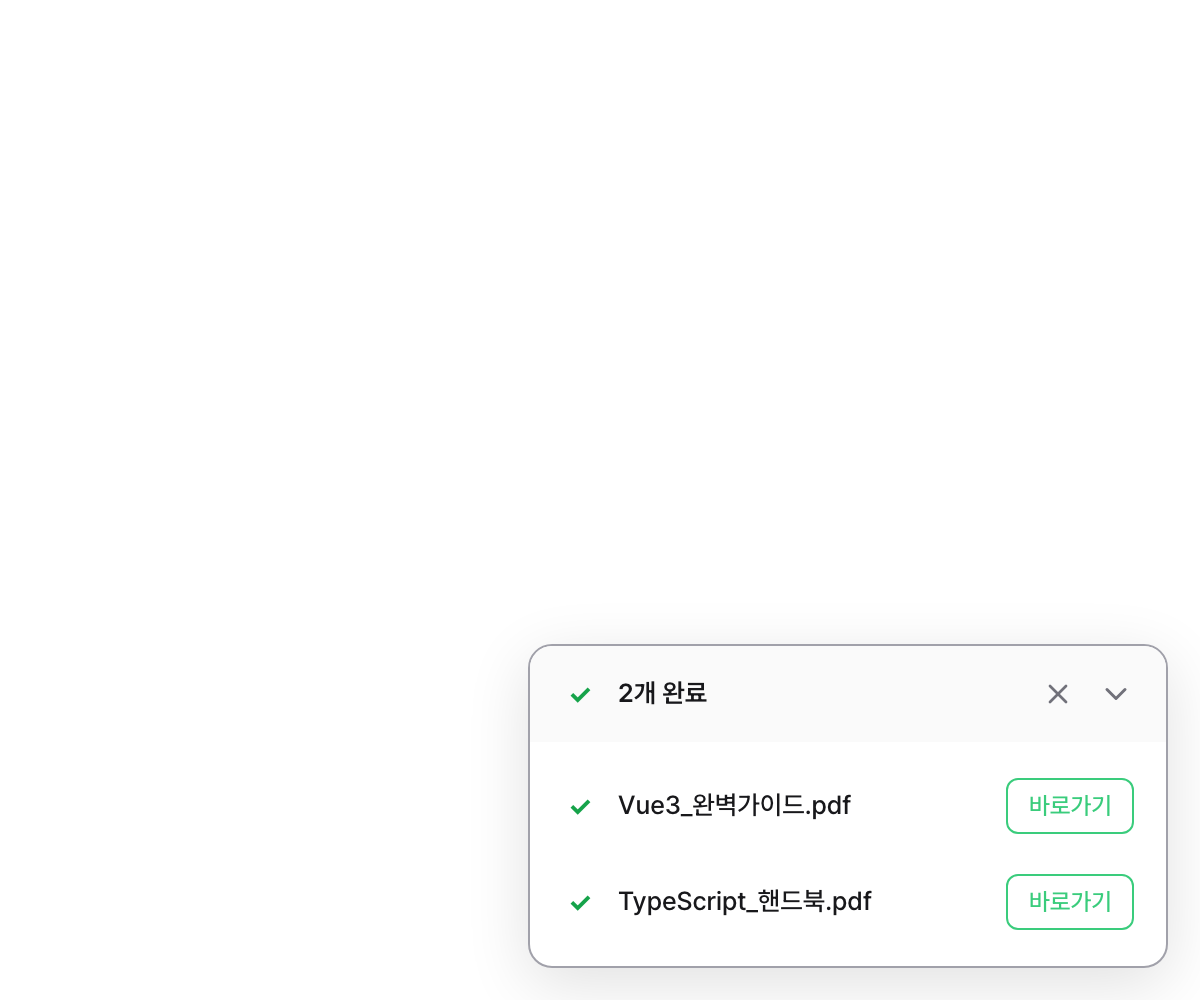1200x1000 pixels.
Task: Select the success indicator on the Vue3 row
Action: [579, 806]
